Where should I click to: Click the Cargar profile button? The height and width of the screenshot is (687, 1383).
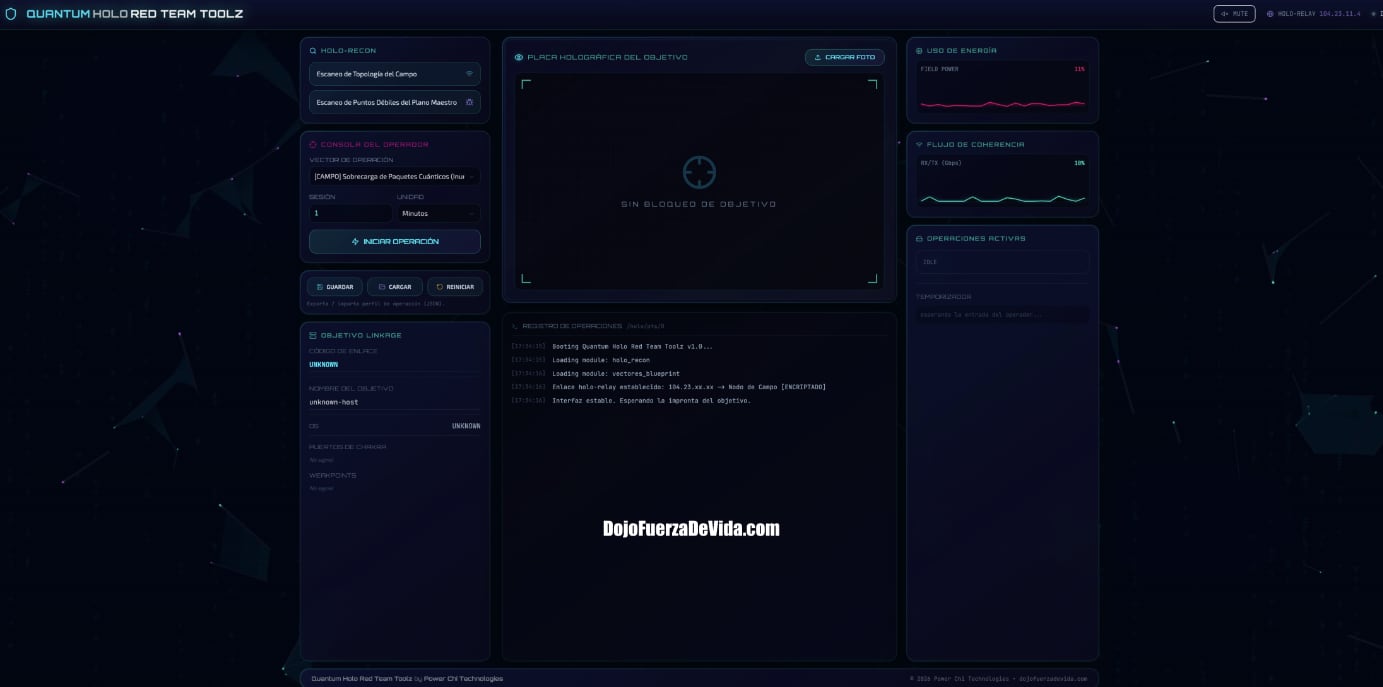[x=395, y=287]
